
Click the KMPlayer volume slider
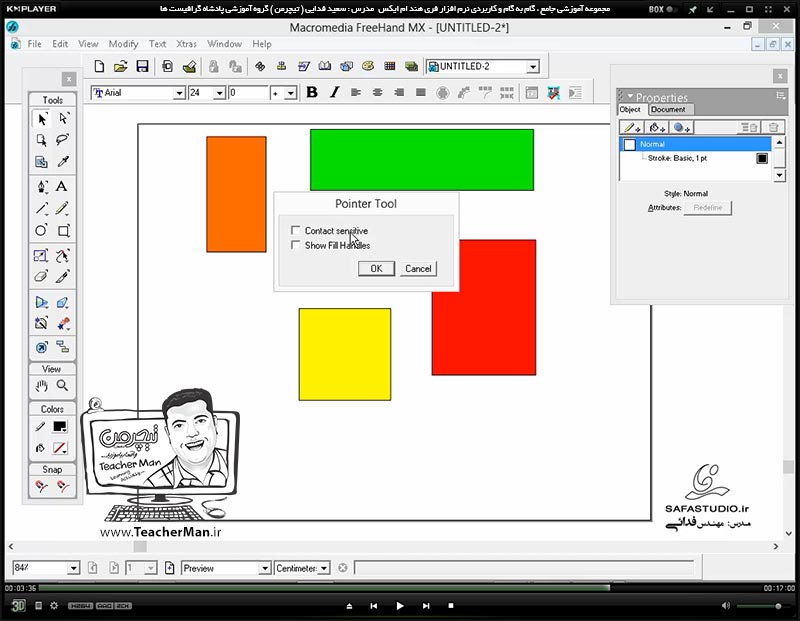tap(763, 606)
